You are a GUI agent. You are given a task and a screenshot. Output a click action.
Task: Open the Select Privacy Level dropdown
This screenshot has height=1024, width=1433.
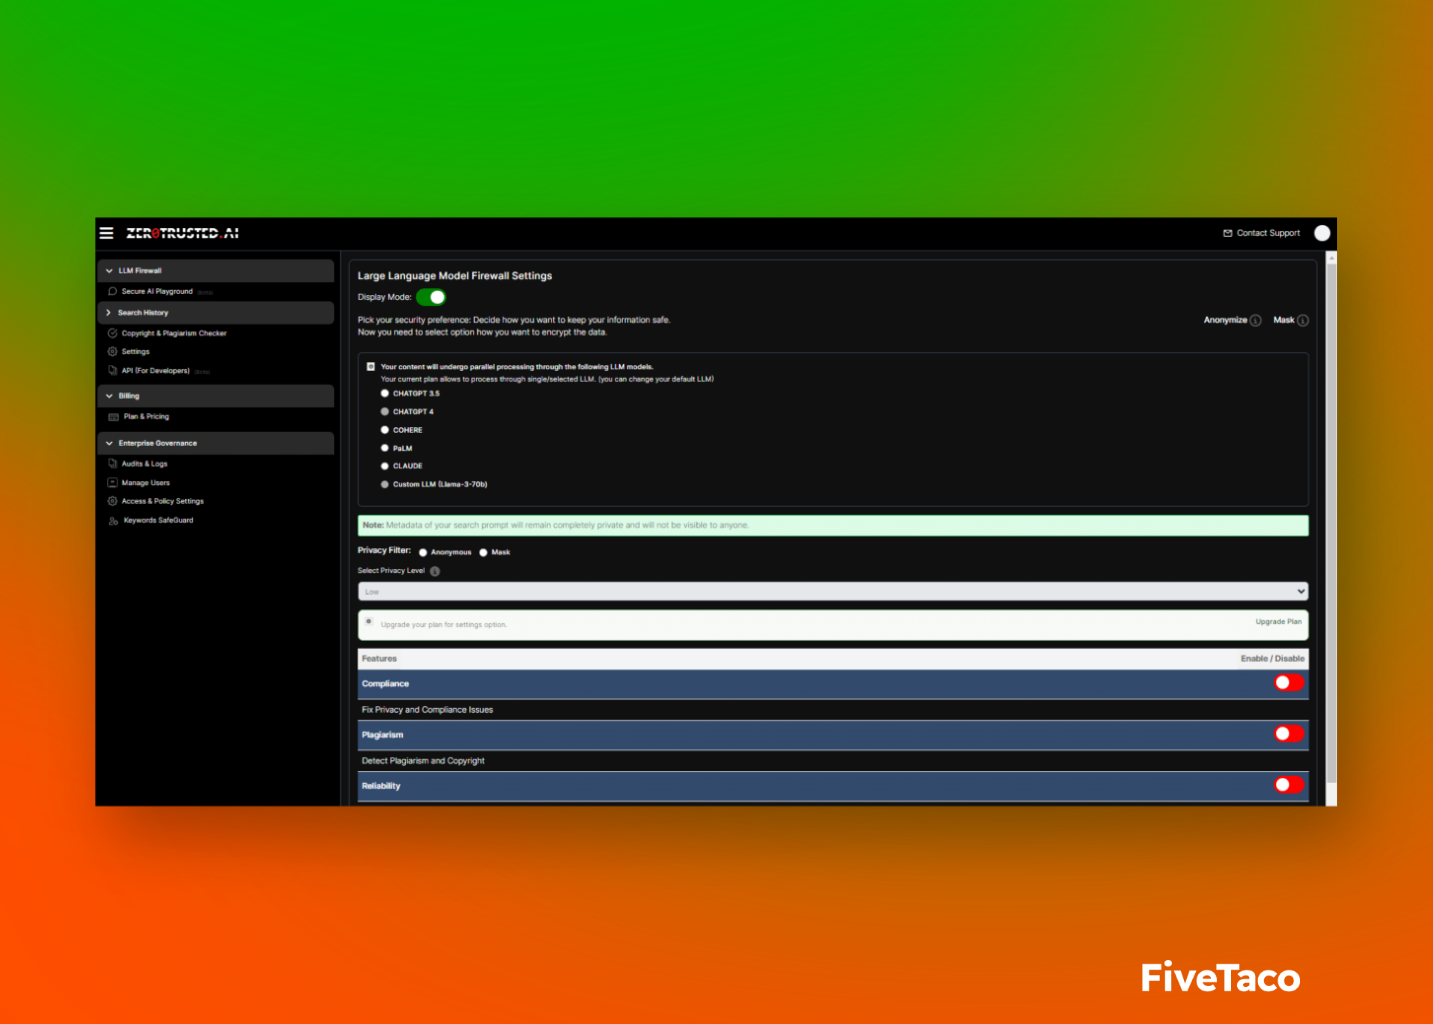coord(833,592)
